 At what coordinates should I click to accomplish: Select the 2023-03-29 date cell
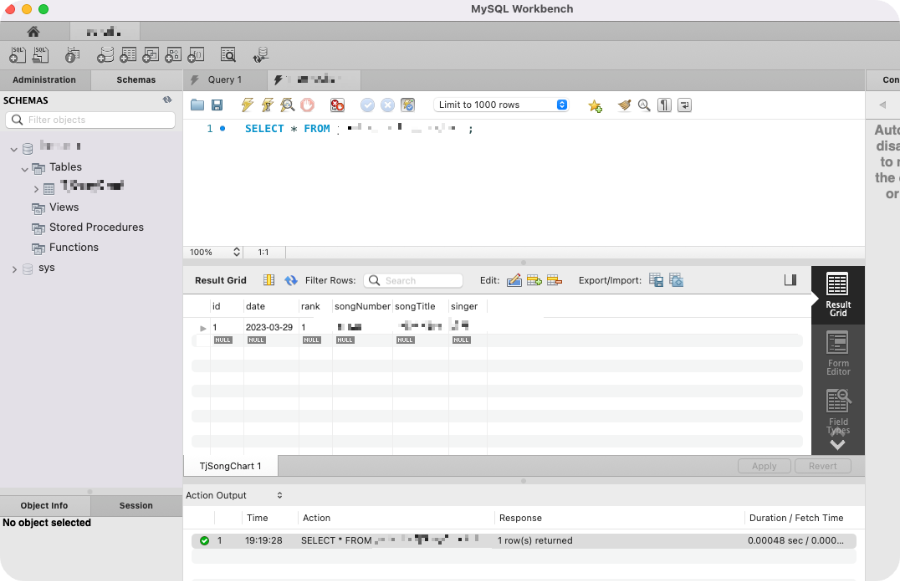click(269, 327)
